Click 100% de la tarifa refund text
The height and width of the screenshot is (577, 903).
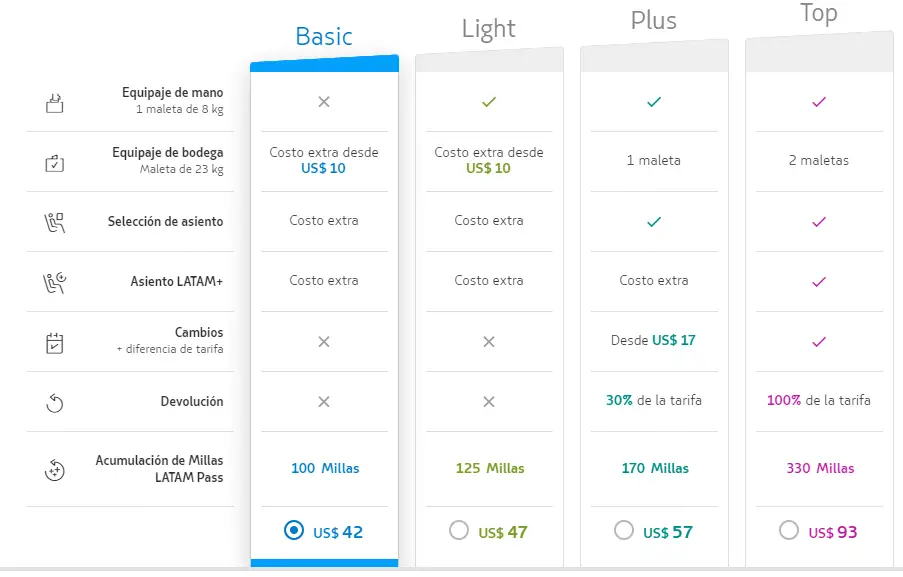[x=818, y=400]
